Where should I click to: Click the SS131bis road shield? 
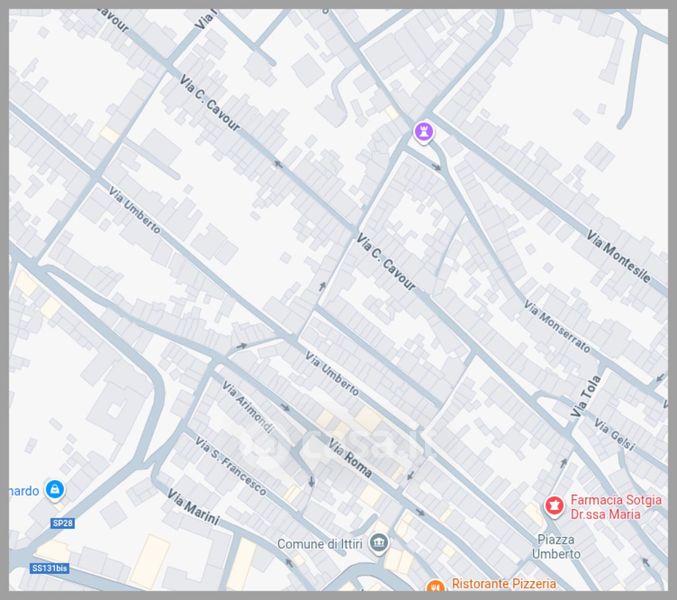tap(50, 568)
